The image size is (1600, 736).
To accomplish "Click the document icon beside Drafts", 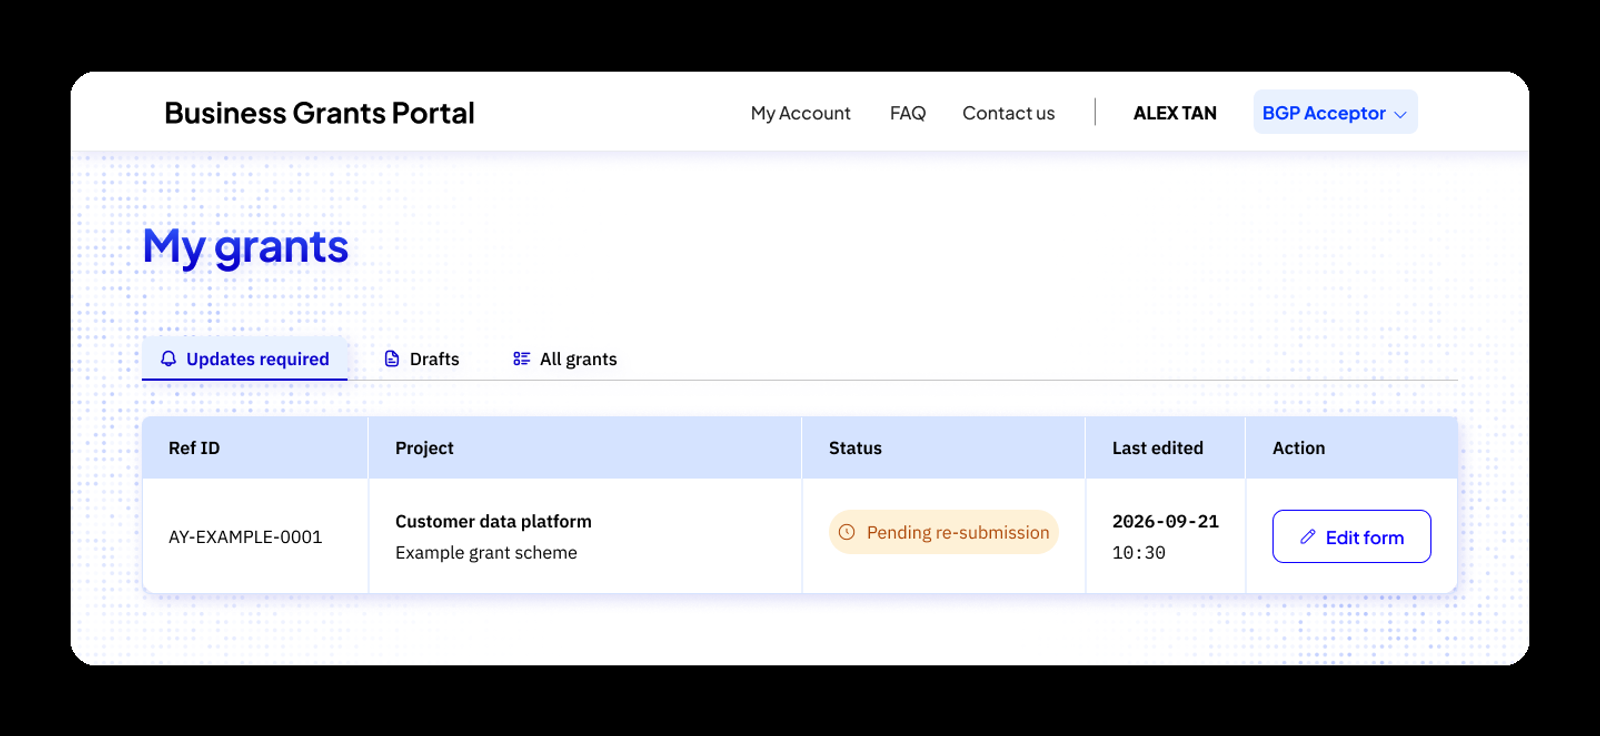I will pos(392,359).
